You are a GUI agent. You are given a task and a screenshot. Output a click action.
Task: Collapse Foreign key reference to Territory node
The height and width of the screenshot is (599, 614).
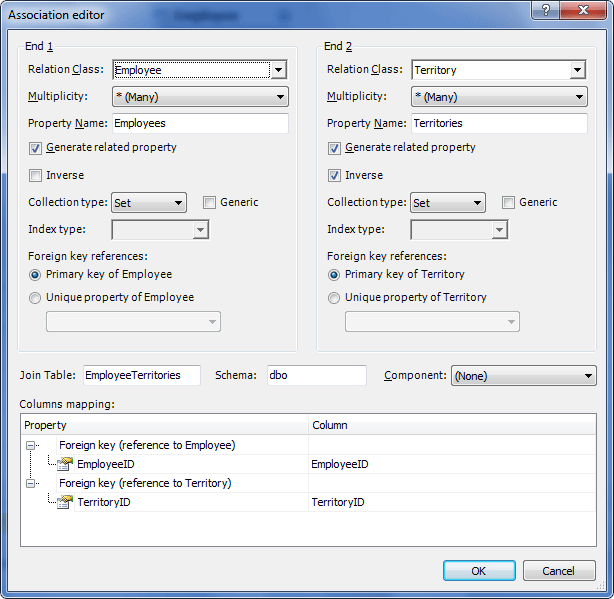pyautogui.click(x=30, y=484)
